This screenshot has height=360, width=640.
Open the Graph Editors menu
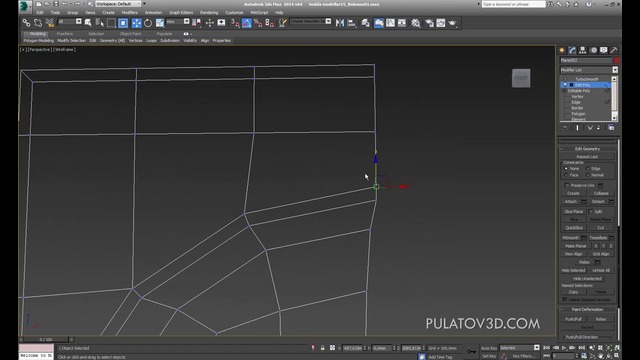(x=181, y=13)
